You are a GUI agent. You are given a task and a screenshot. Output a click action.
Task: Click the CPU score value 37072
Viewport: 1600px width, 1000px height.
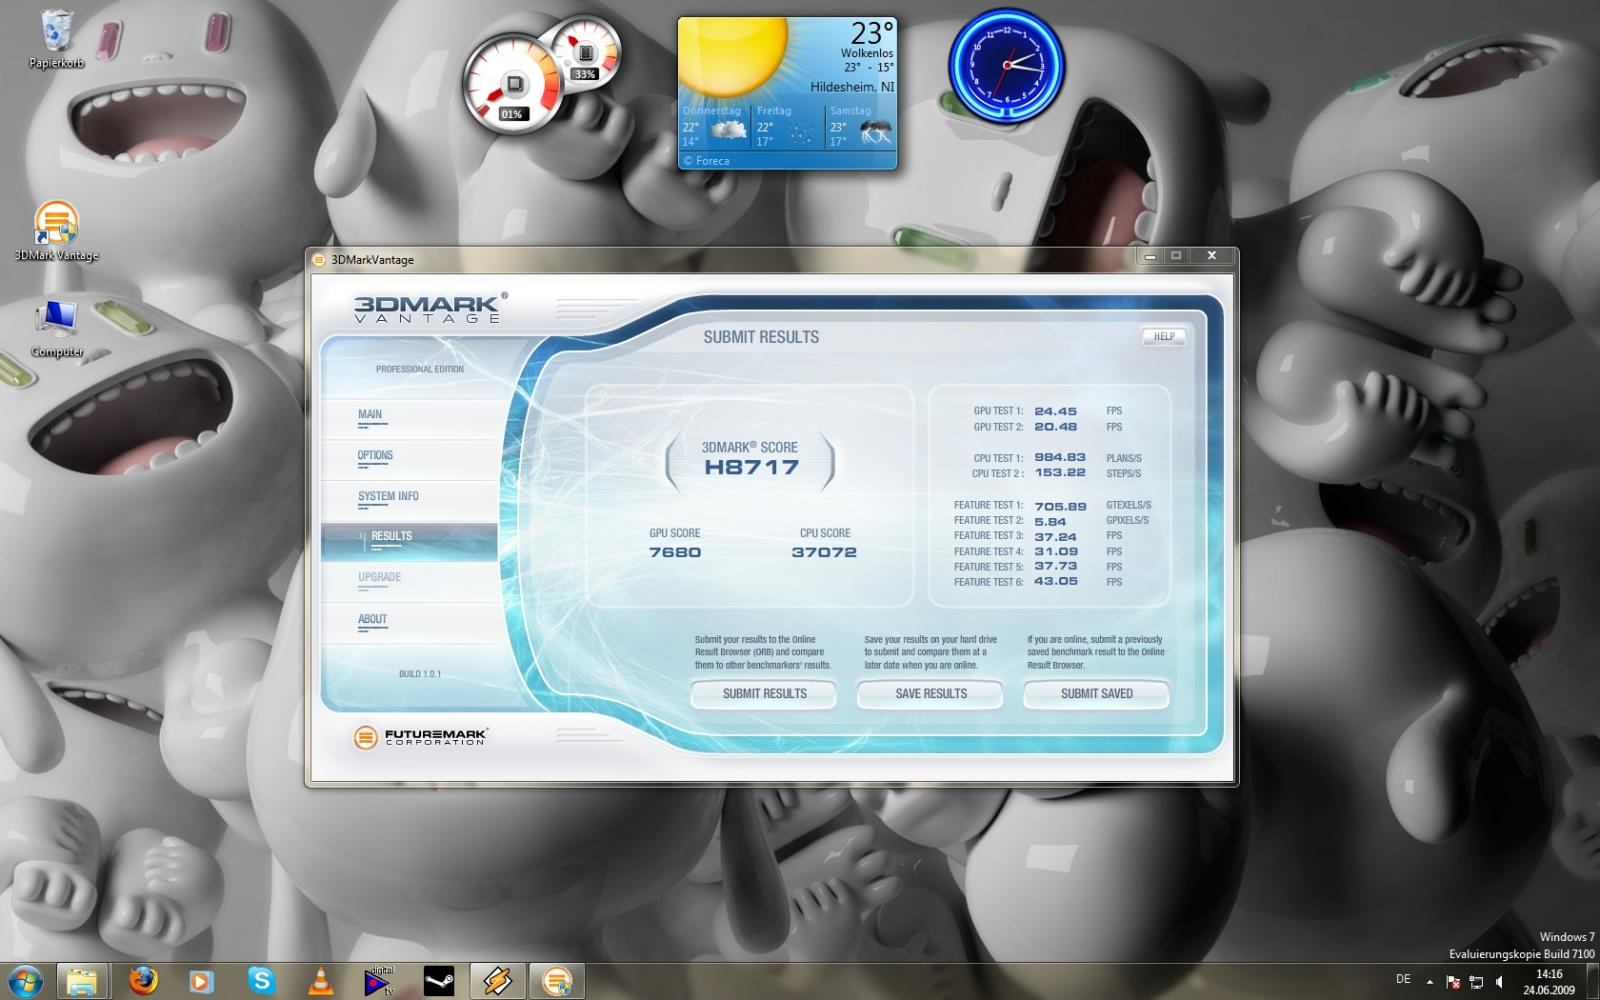click(x=824, y=552)
